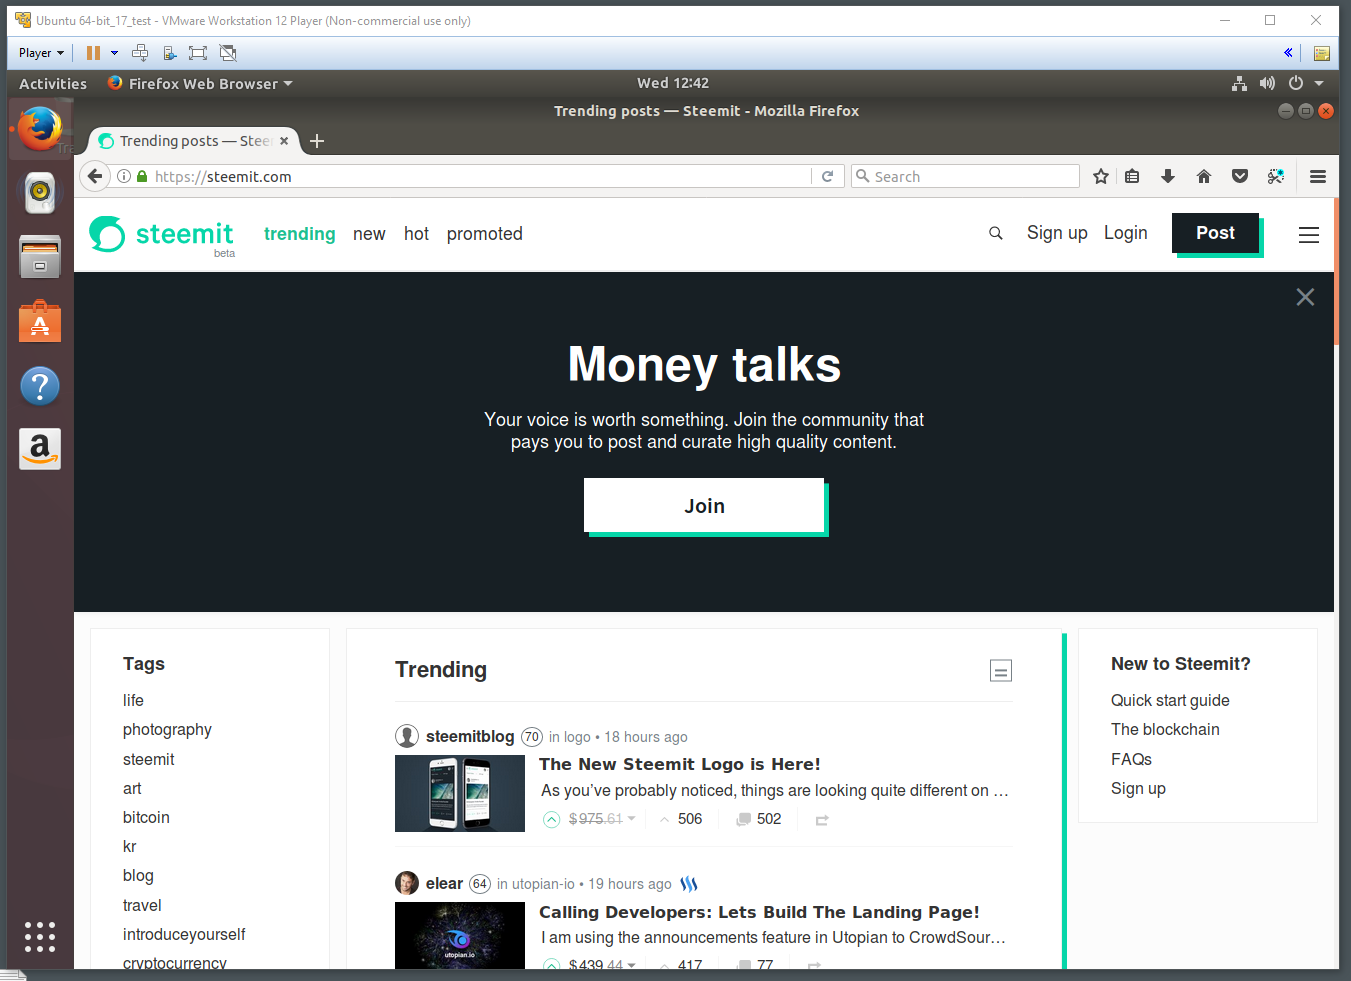Open Firefox main hamburger menu
This screenshot has height=981, width=1351.
pos(1318,176)
